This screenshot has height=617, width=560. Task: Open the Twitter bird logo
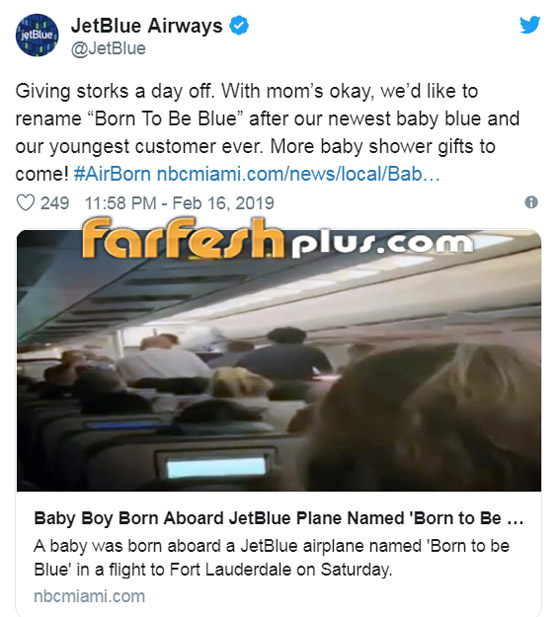pos(530,25)
